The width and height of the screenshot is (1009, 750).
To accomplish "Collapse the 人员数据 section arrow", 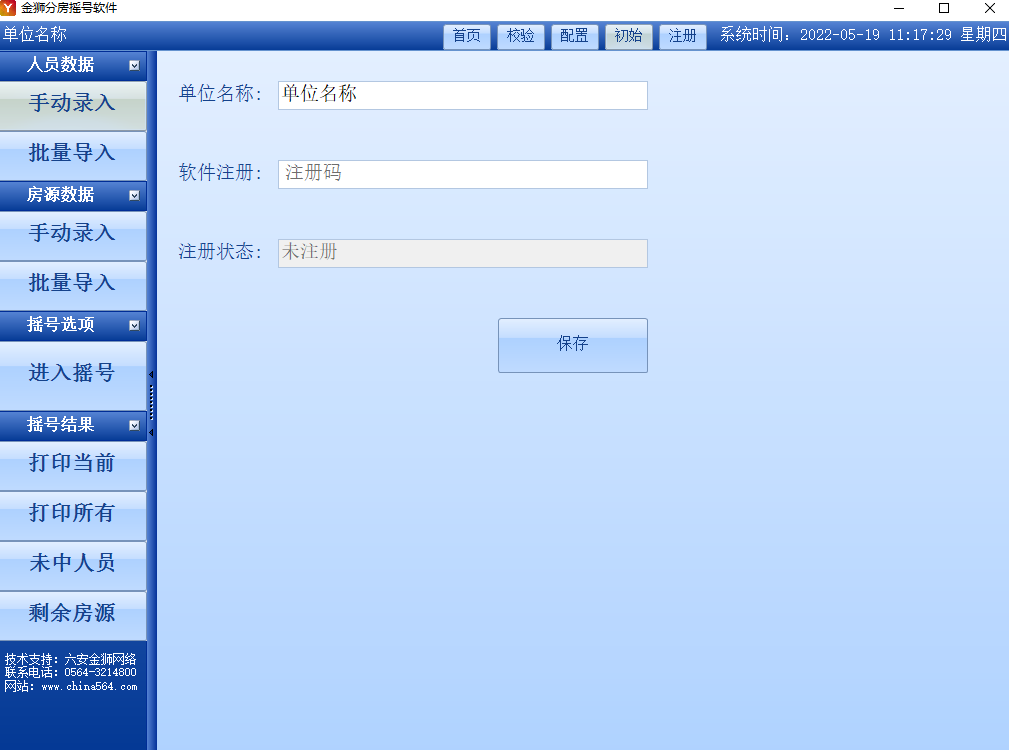I will 134,66.
